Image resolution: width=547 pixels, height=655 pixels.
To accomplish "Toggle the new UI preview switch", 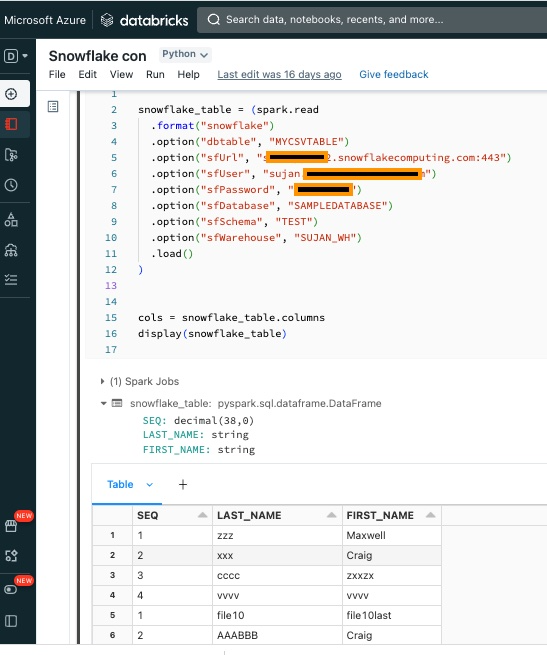I will click(x=11, y=589).
